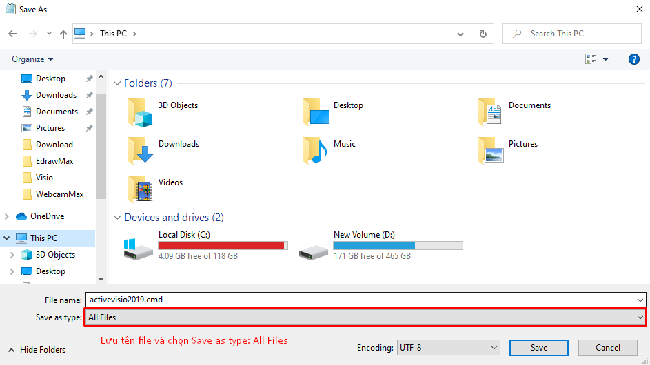Go back with the left arrow
The height and width of the screenshot is (365, 650).
13,34
